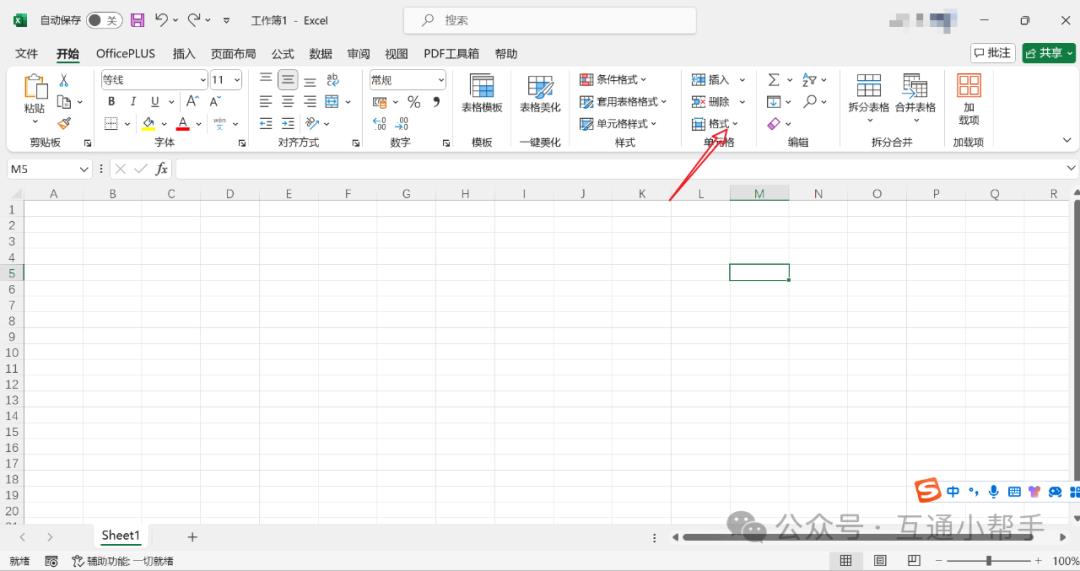Click the Cut scissors icon
Screen dimensions: 1080x571
coord(64,81)
